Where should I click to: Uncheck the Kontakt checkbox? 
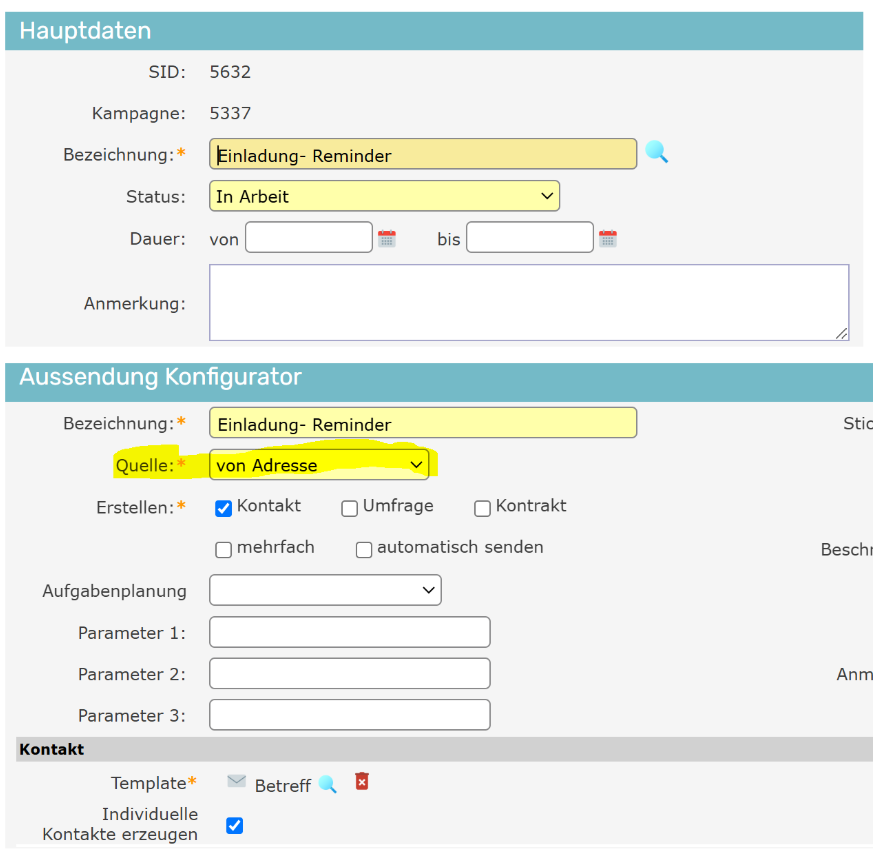224,508
